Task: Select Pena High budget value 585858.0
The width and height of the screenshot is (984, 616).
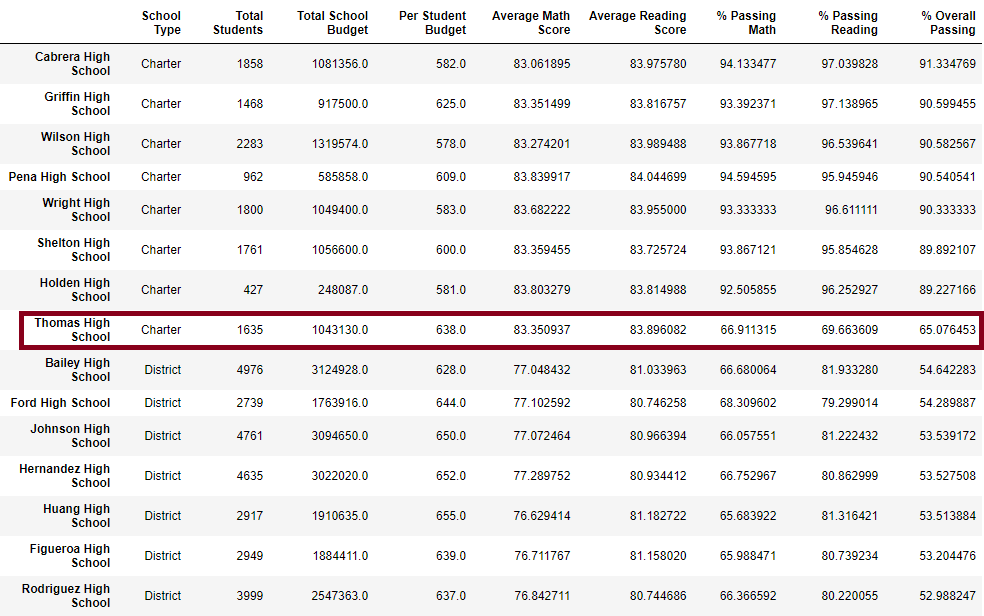Action: [x=343, y=177]
